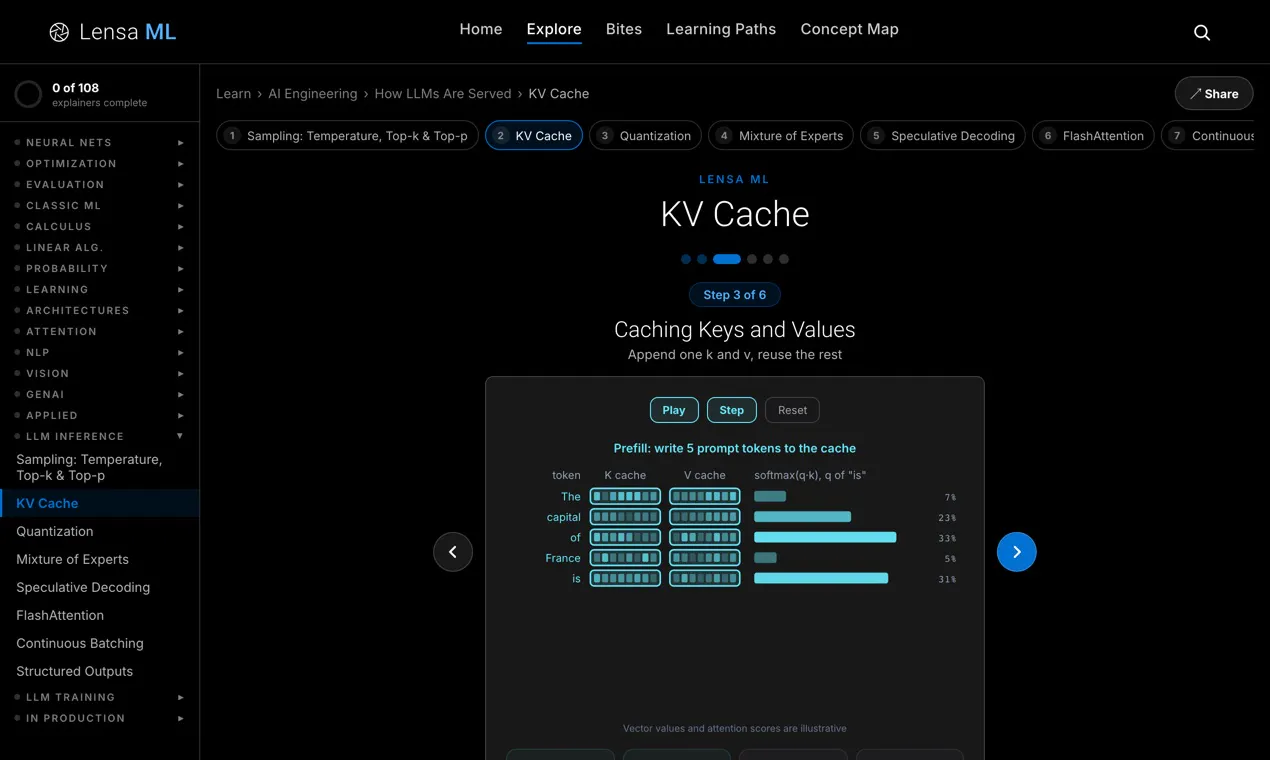The height and width of the screenshot is (760, 1270).
Task: Select the Sampling chip numbered 1
Action: 347,135
